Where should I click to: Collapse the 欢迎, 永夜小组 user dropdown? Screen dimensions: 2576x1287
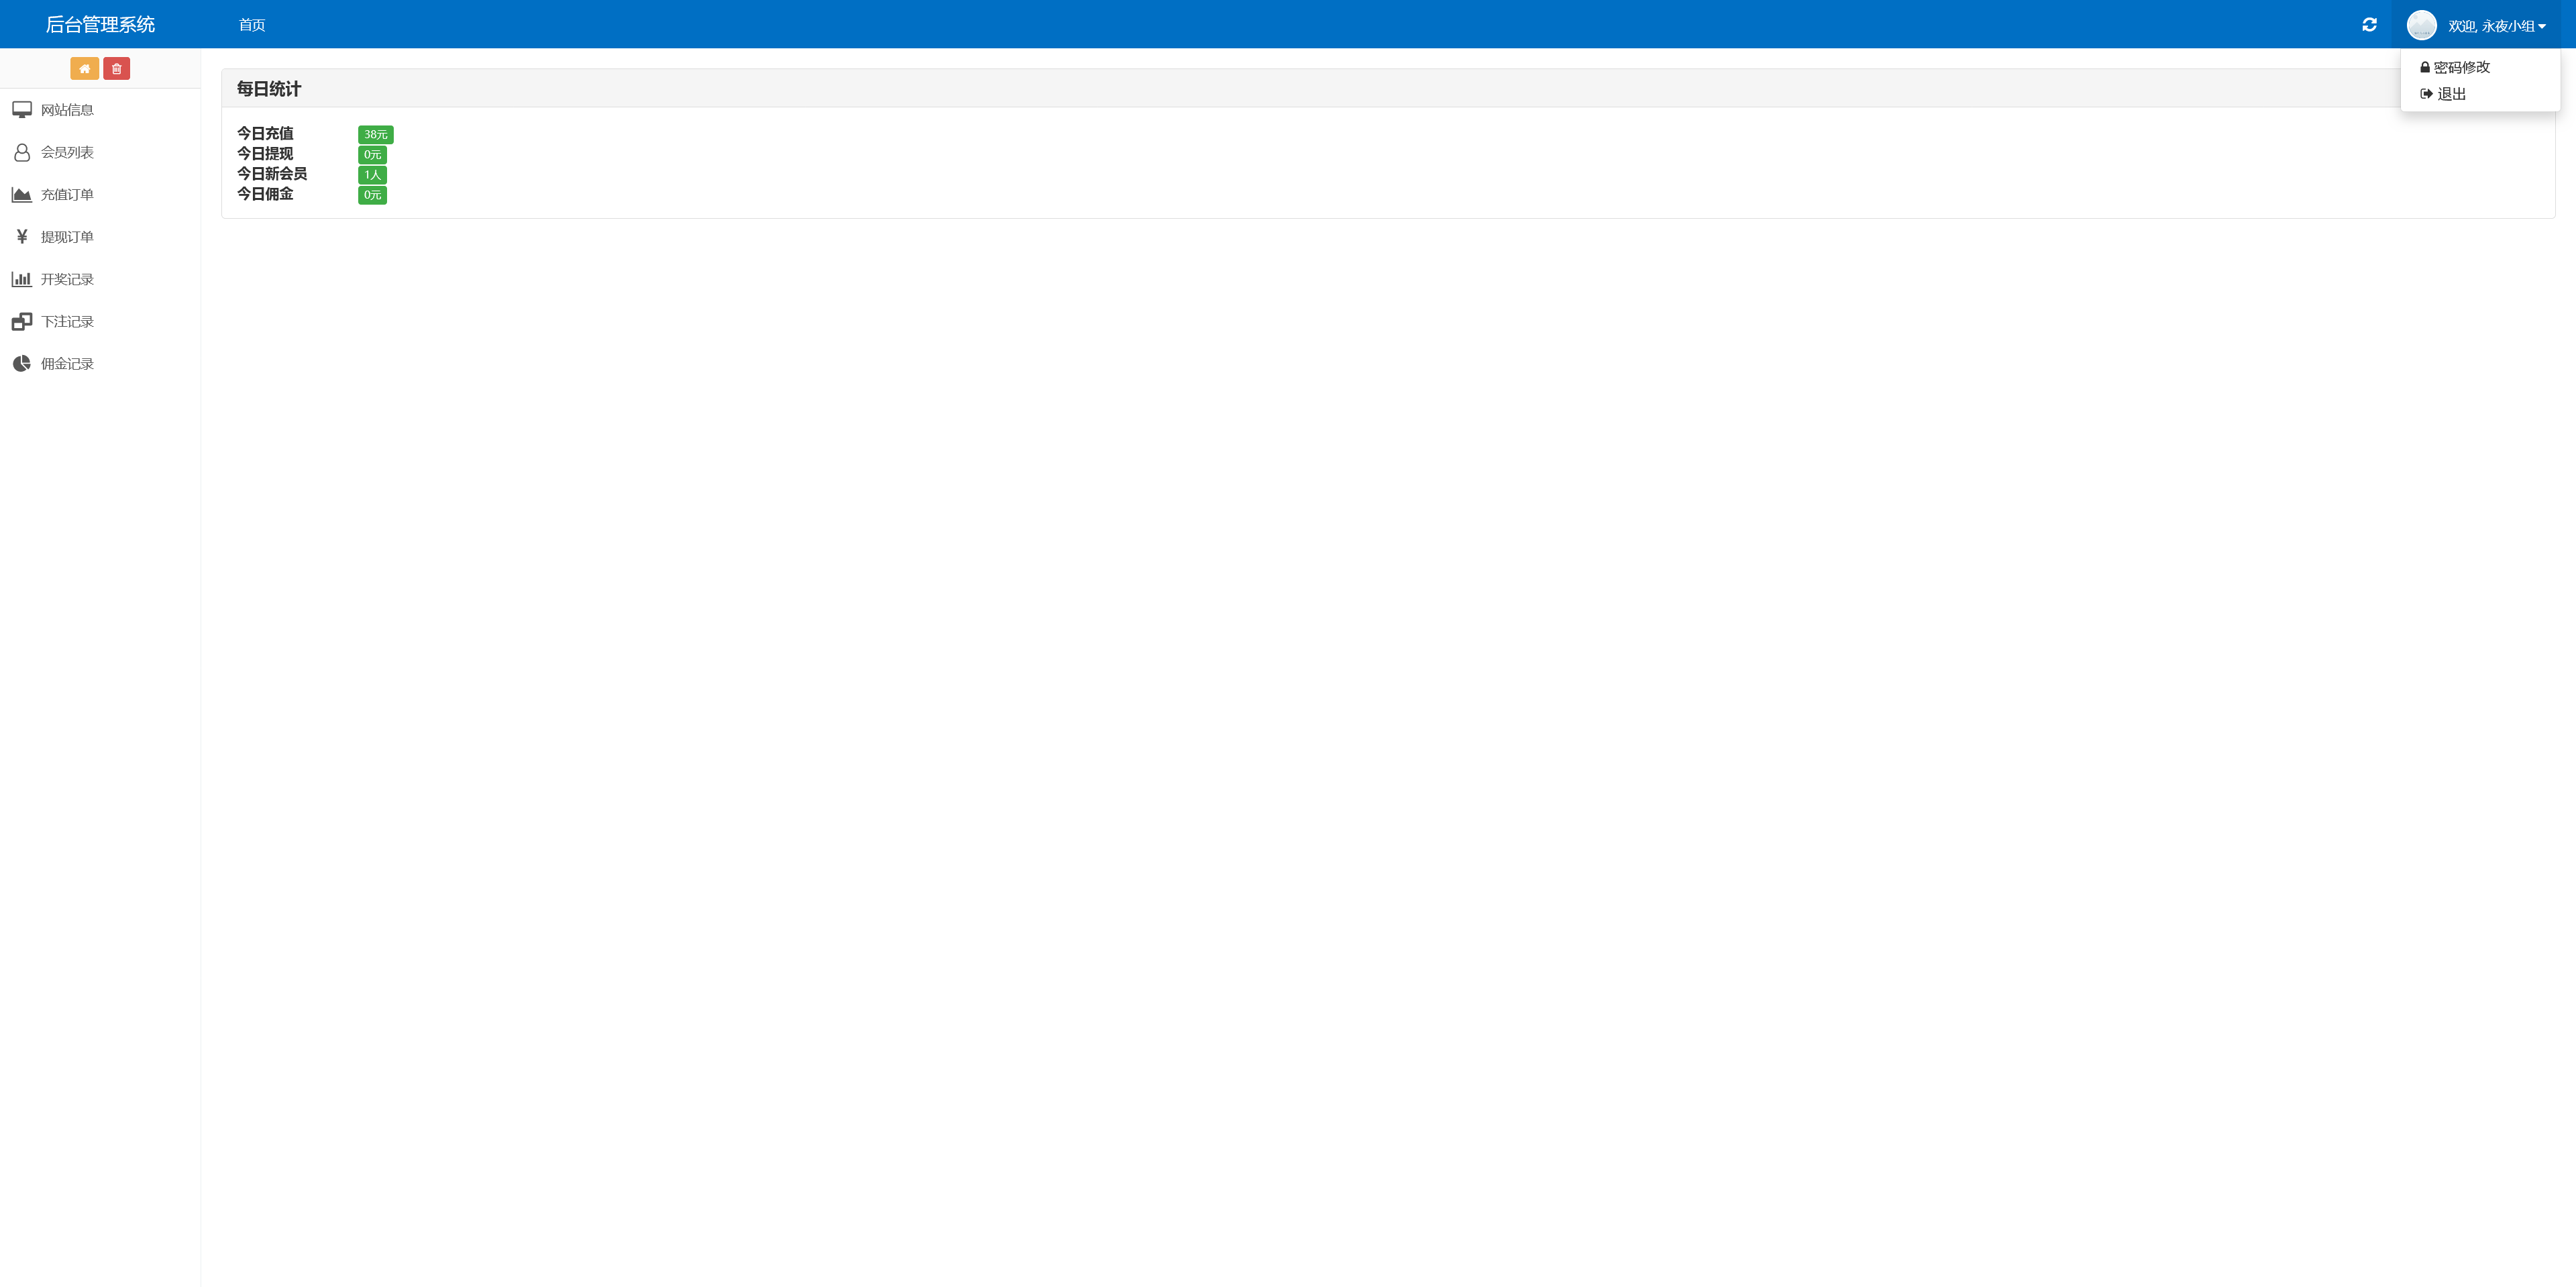pyautogui.click(x=2496, y=26)
